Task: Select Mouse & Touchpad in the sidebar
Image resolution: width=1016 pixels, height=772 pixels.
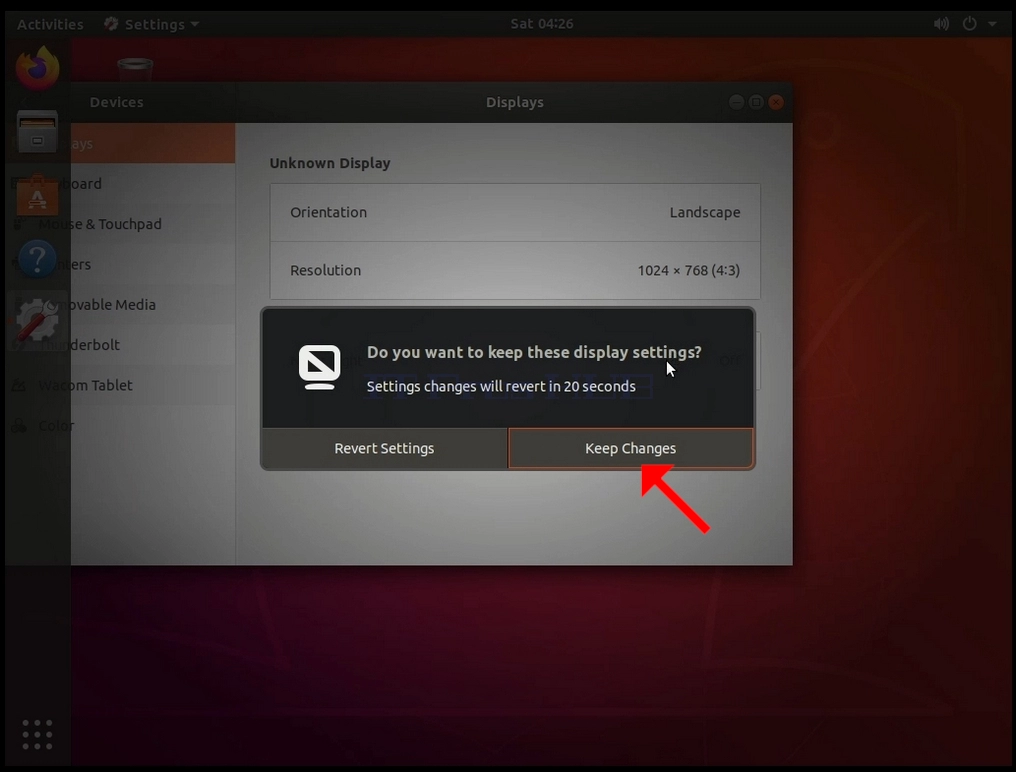Action: pos(121,224)
